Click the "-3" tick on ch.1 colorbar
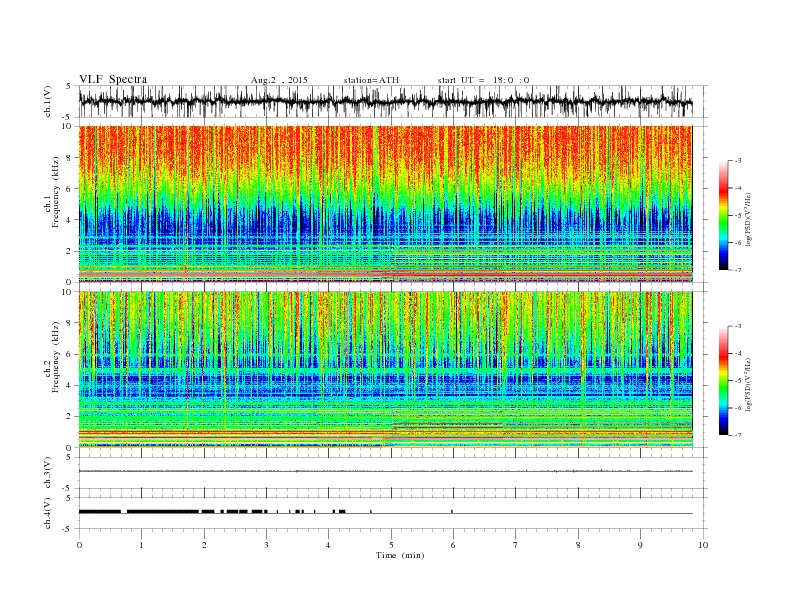 (737, 161)
